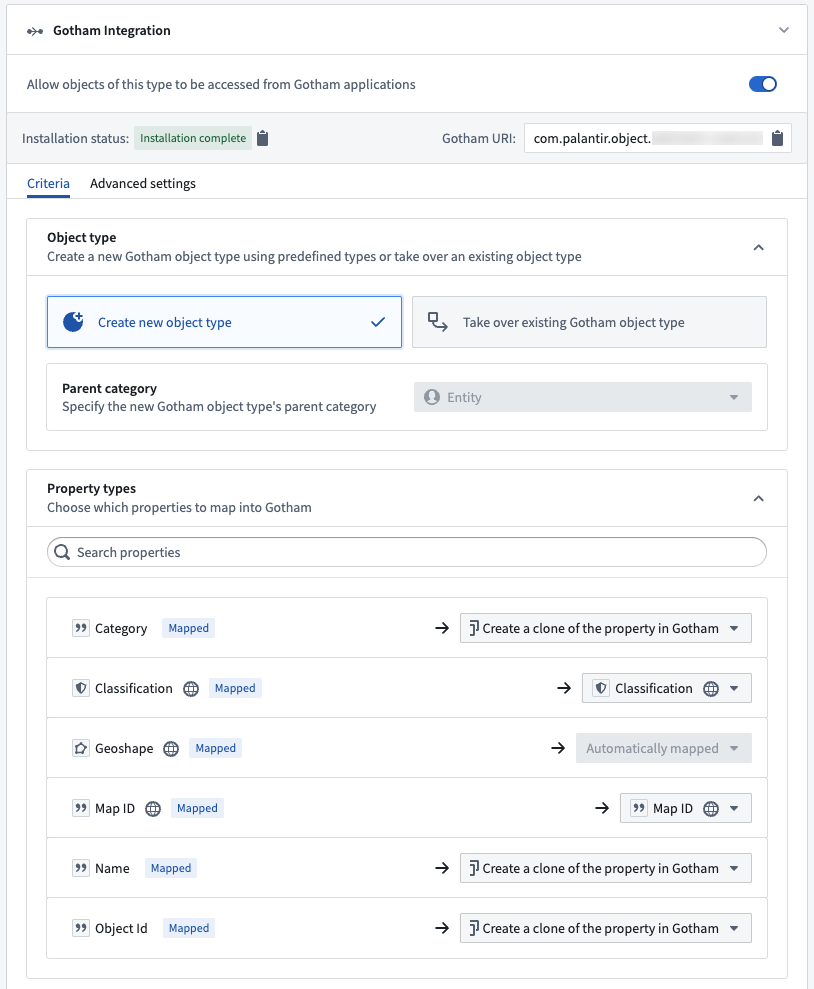Screen dimensions: 814x989
Task: Click the Gotham Integration header icon
Action: pyautogui.click(x=35, y=31)
